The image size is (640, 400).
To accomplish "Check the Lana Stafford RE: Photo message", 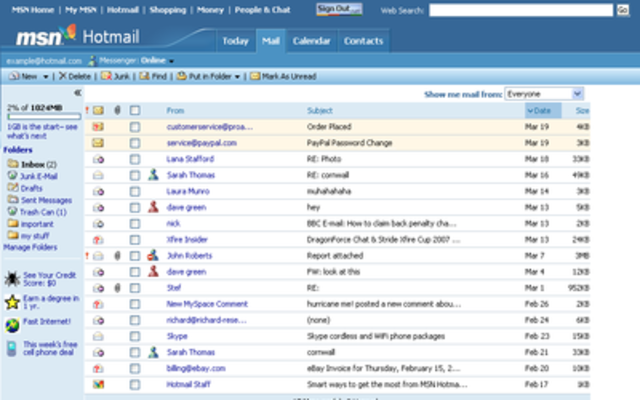I will [x=135, y=159].
